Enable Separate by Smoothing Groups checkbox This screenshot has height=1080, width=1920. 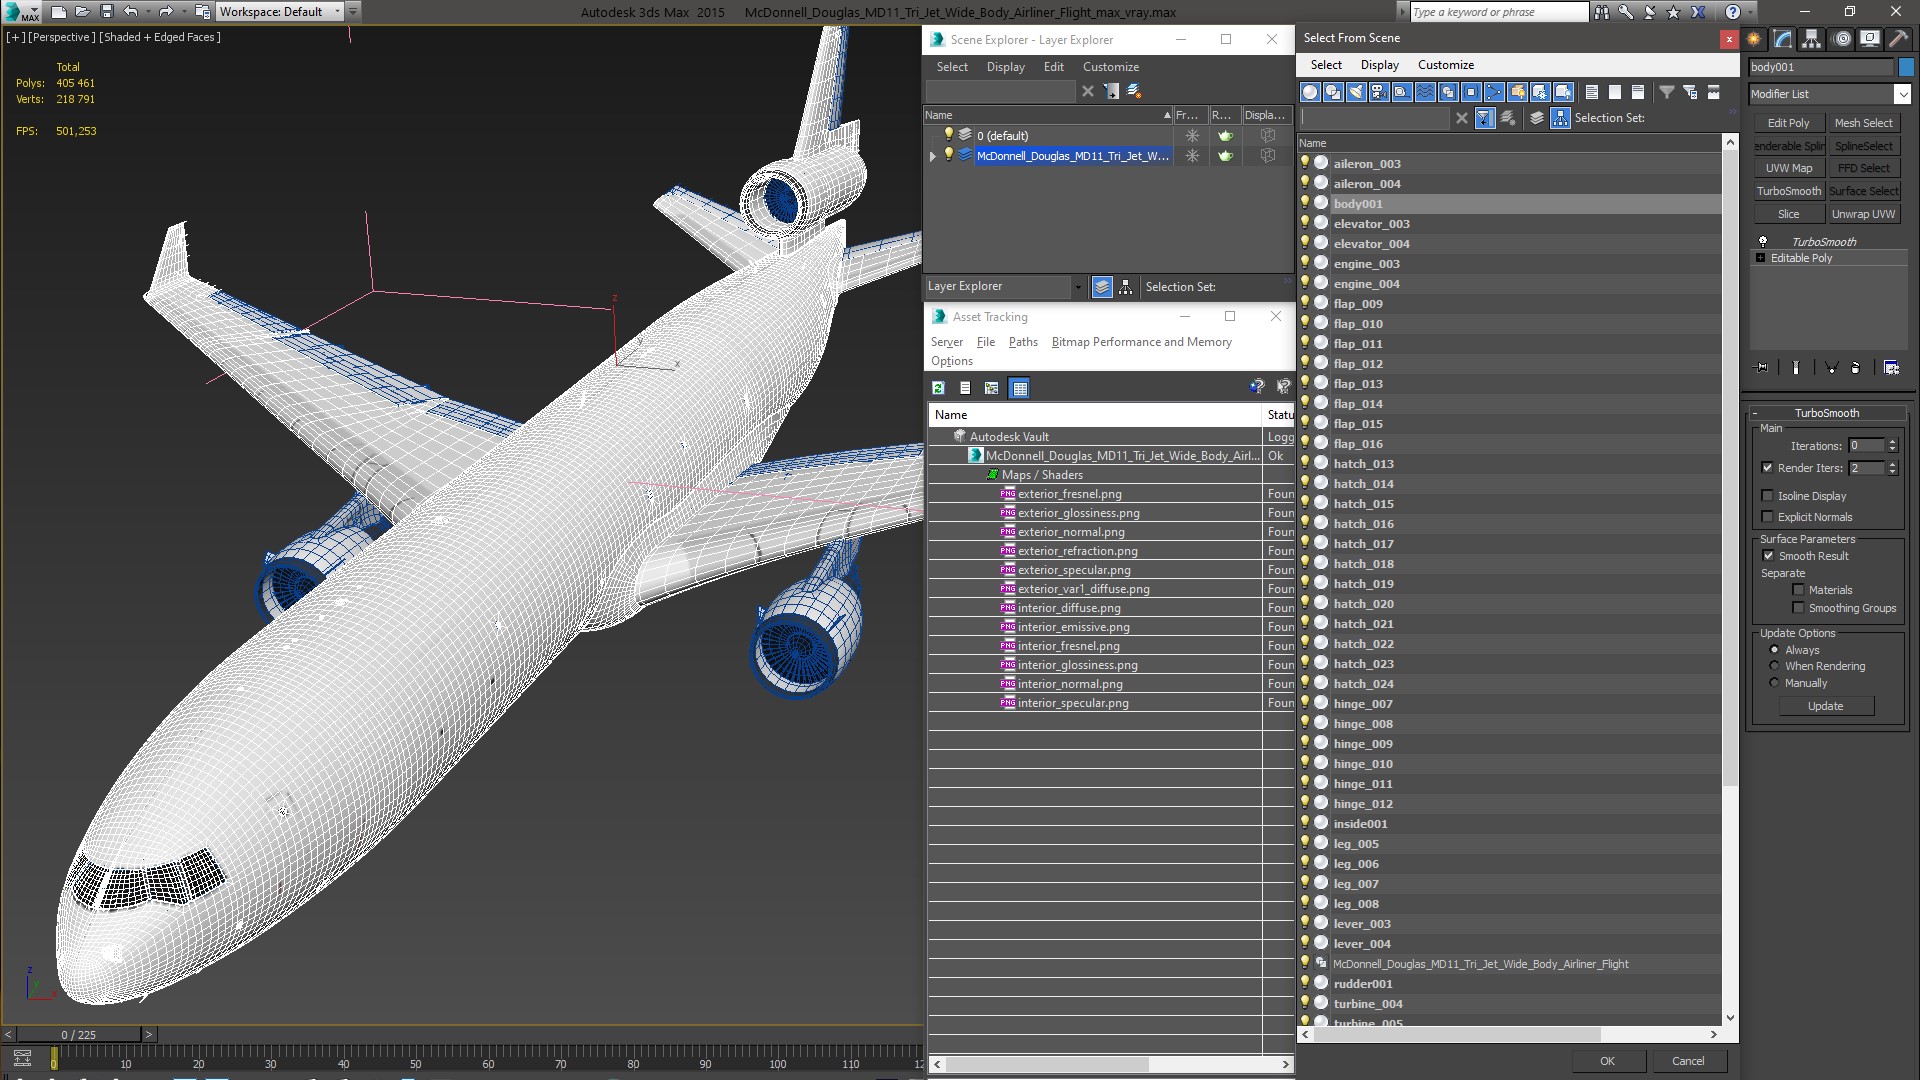tap(1798, 608)
